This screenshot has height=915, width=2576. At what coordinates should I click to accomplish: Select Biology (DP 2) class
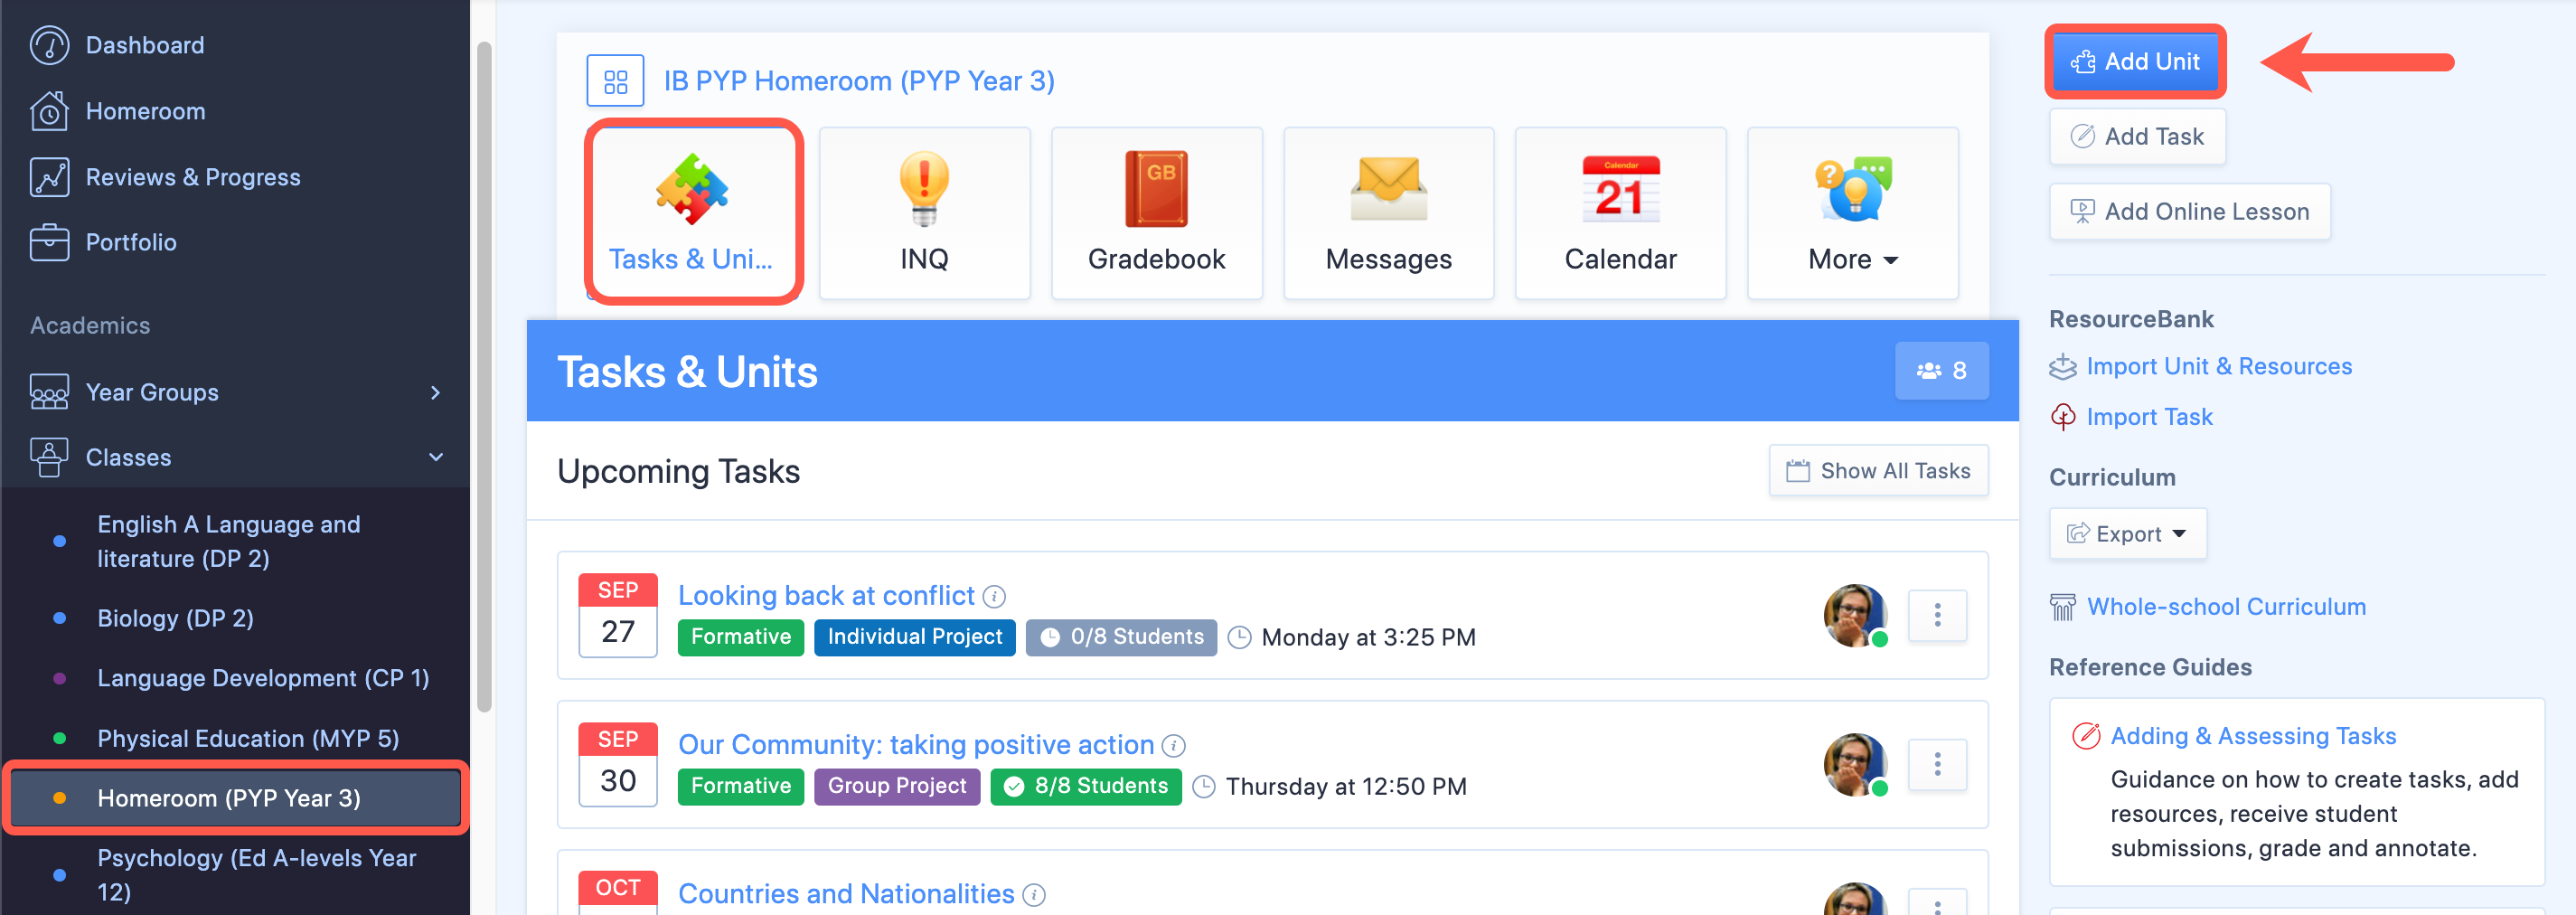(x=176, y=617)
